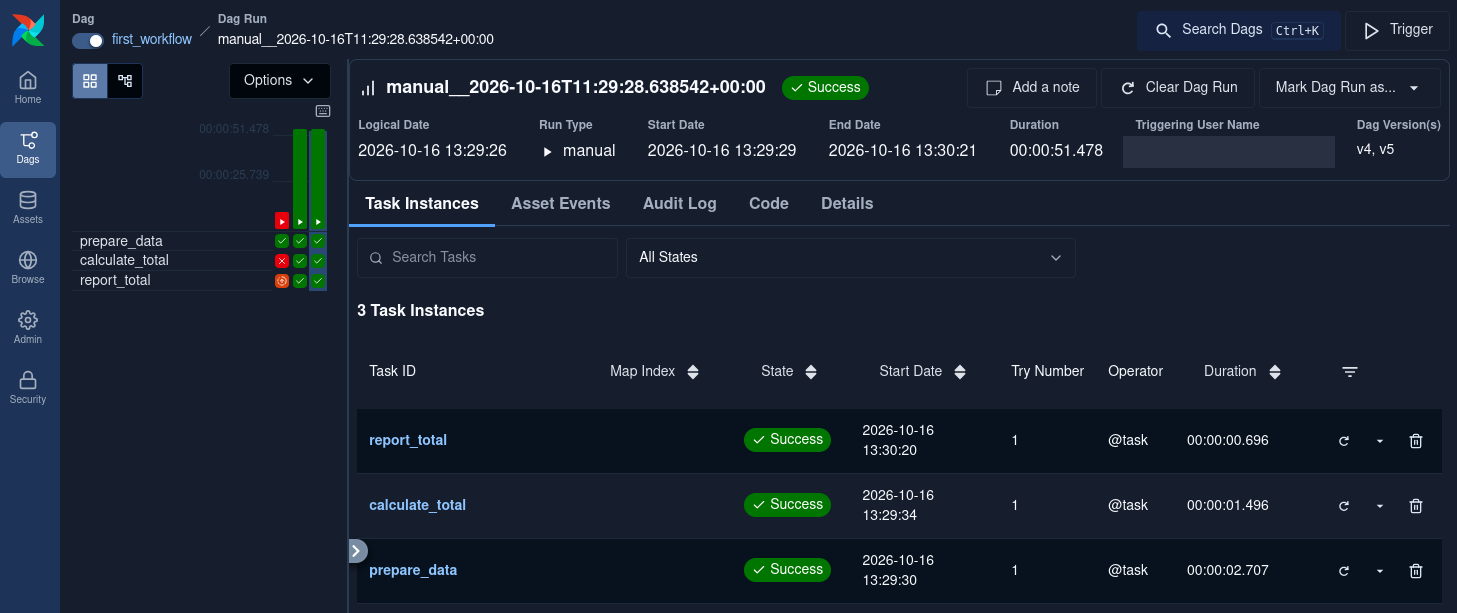Screen dimensions: 1457x613
Task: Clear the calculate_total task instance
Action: [x=1344, y=506]
